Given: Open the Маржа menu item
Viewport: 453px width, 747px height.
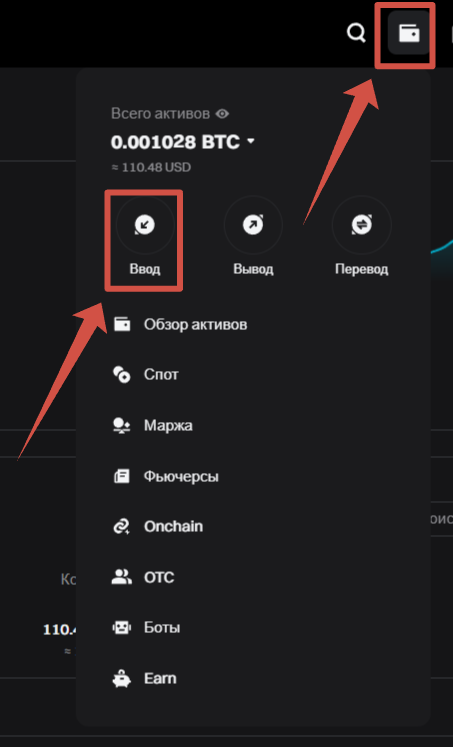Looking at the screenshot, I should 169,425.
